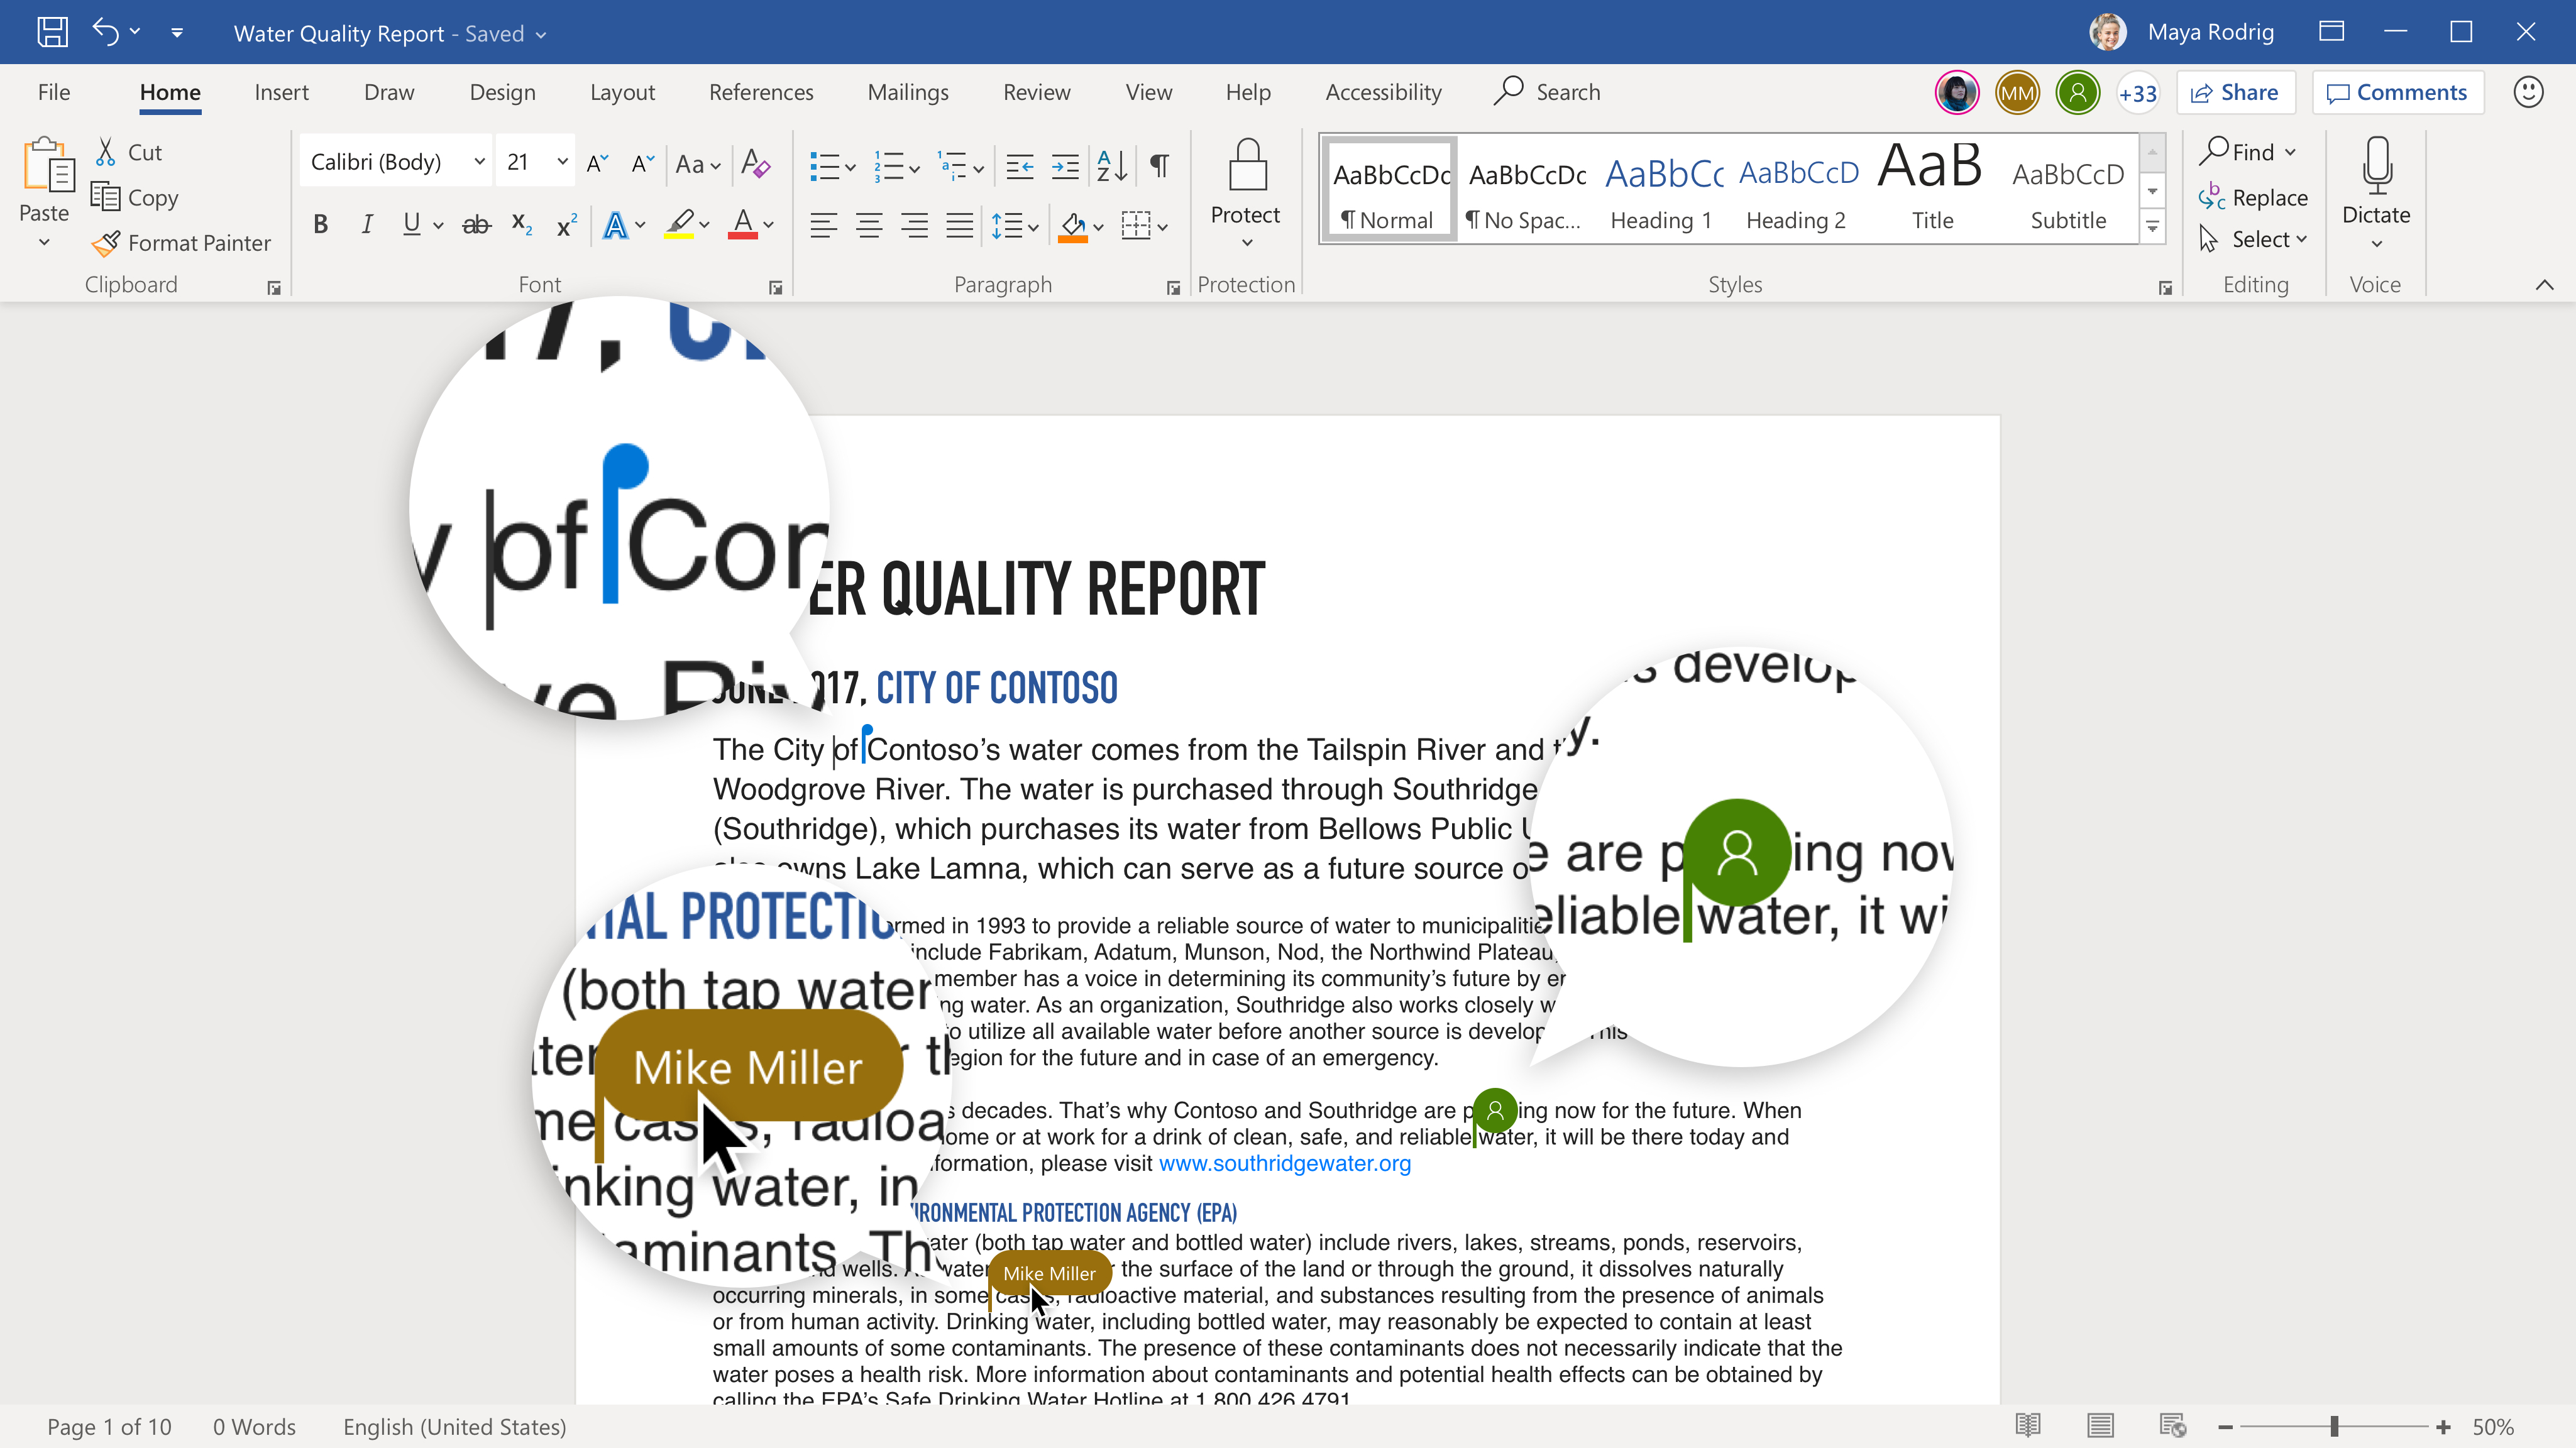Image resolution: width=2576 pixels, height=1448 pixels.
Task: Open Change Case Aa dropdown
Action: [x=698, y=164]
